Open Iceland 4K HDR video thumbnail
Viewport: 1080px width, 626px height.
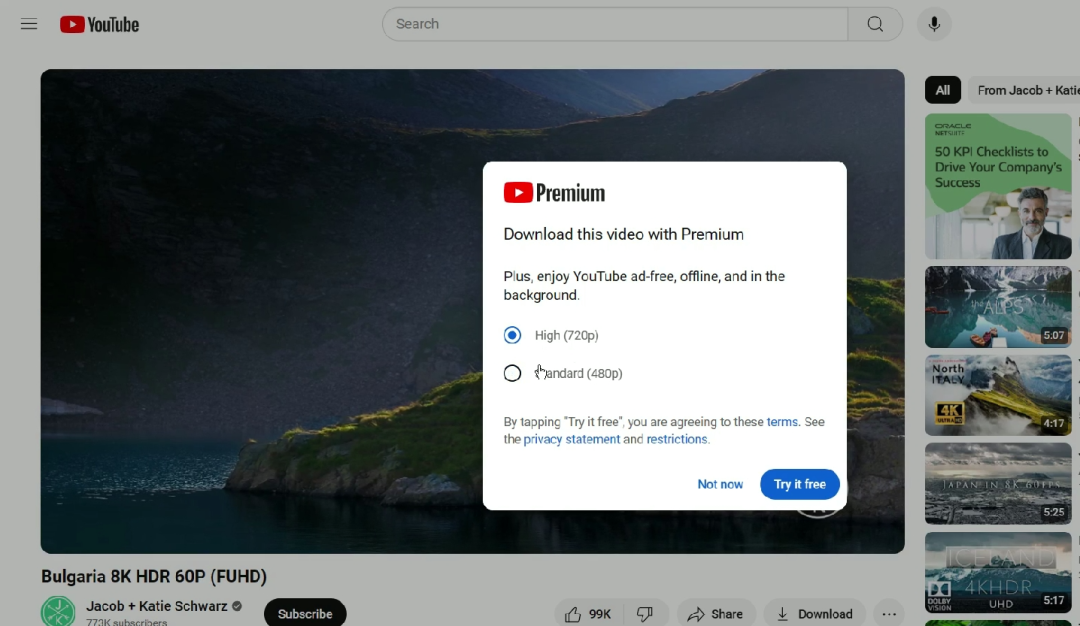click(x=998, y=572)
